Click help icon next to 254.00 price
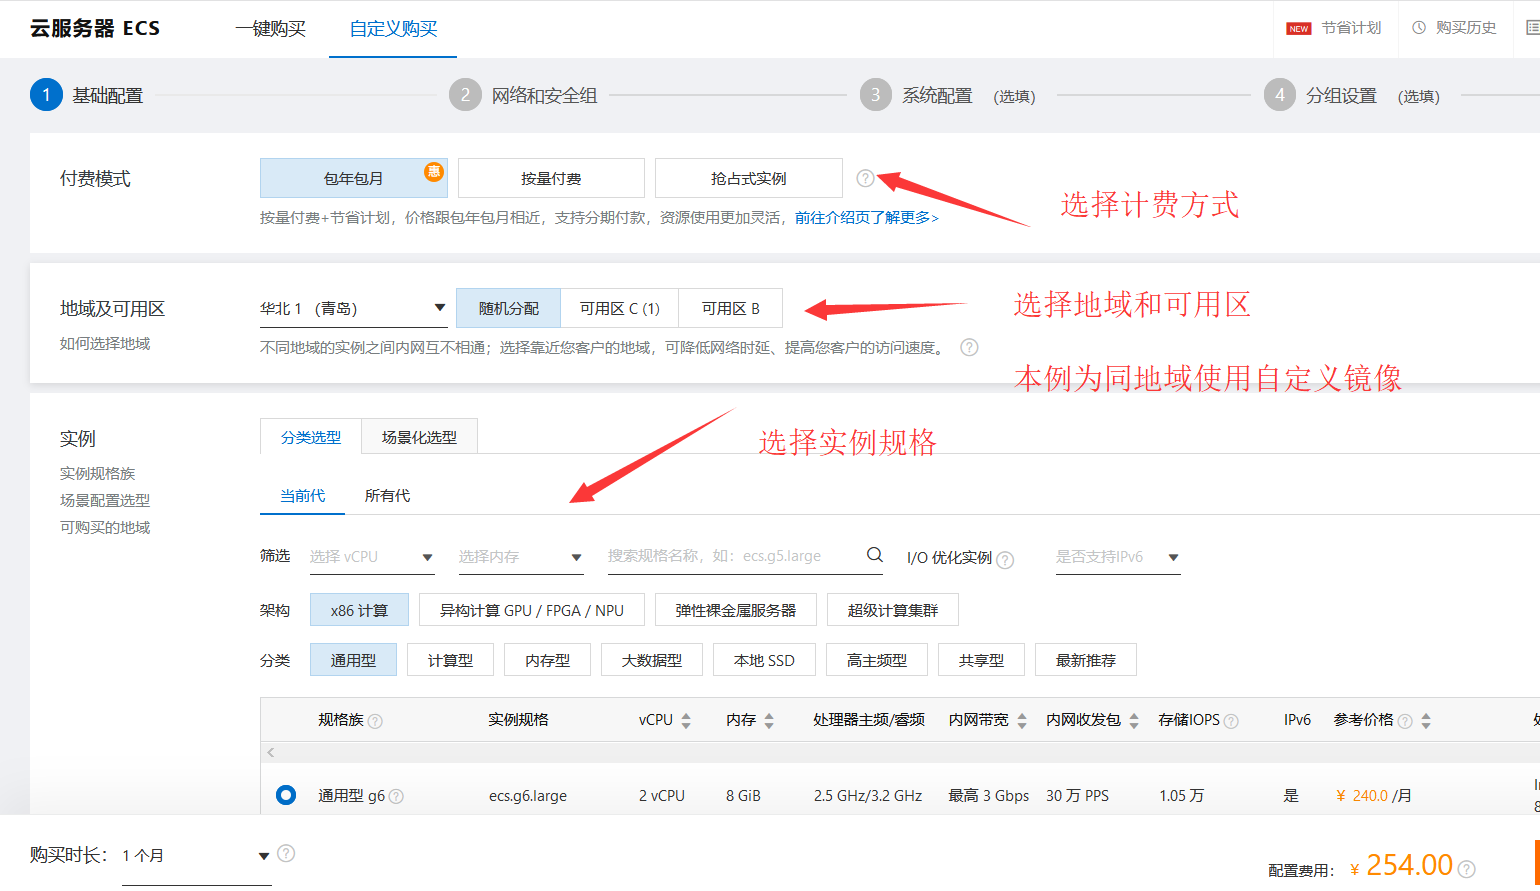Viewport: 1540px width, 891px height. [x=1467, y=869]
